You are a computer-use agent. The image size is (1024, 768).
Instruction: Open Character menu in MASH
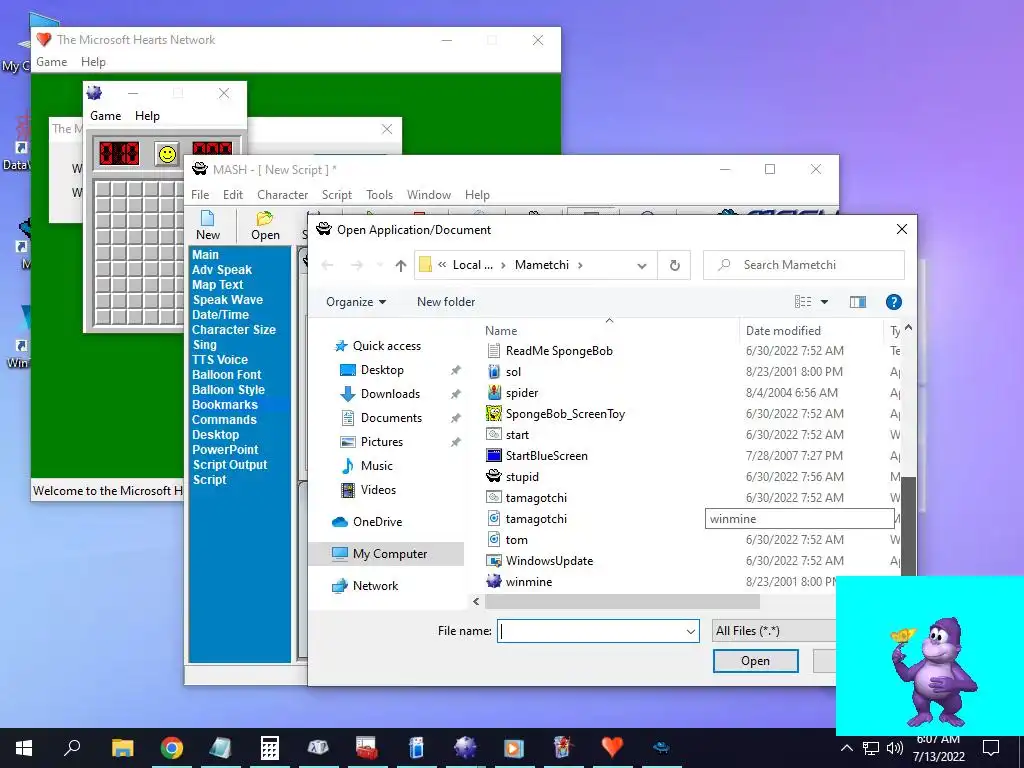click(x=282, y=195)
